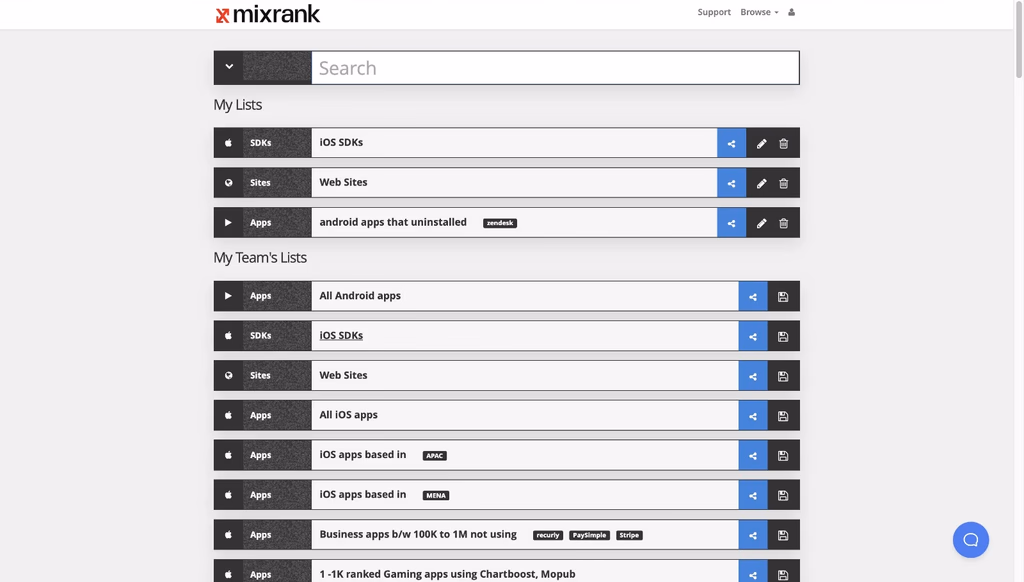Open the Gaming apps using Chartboost, Mopub list
This screenshot has height=582, width=1024.
(447, 574)
